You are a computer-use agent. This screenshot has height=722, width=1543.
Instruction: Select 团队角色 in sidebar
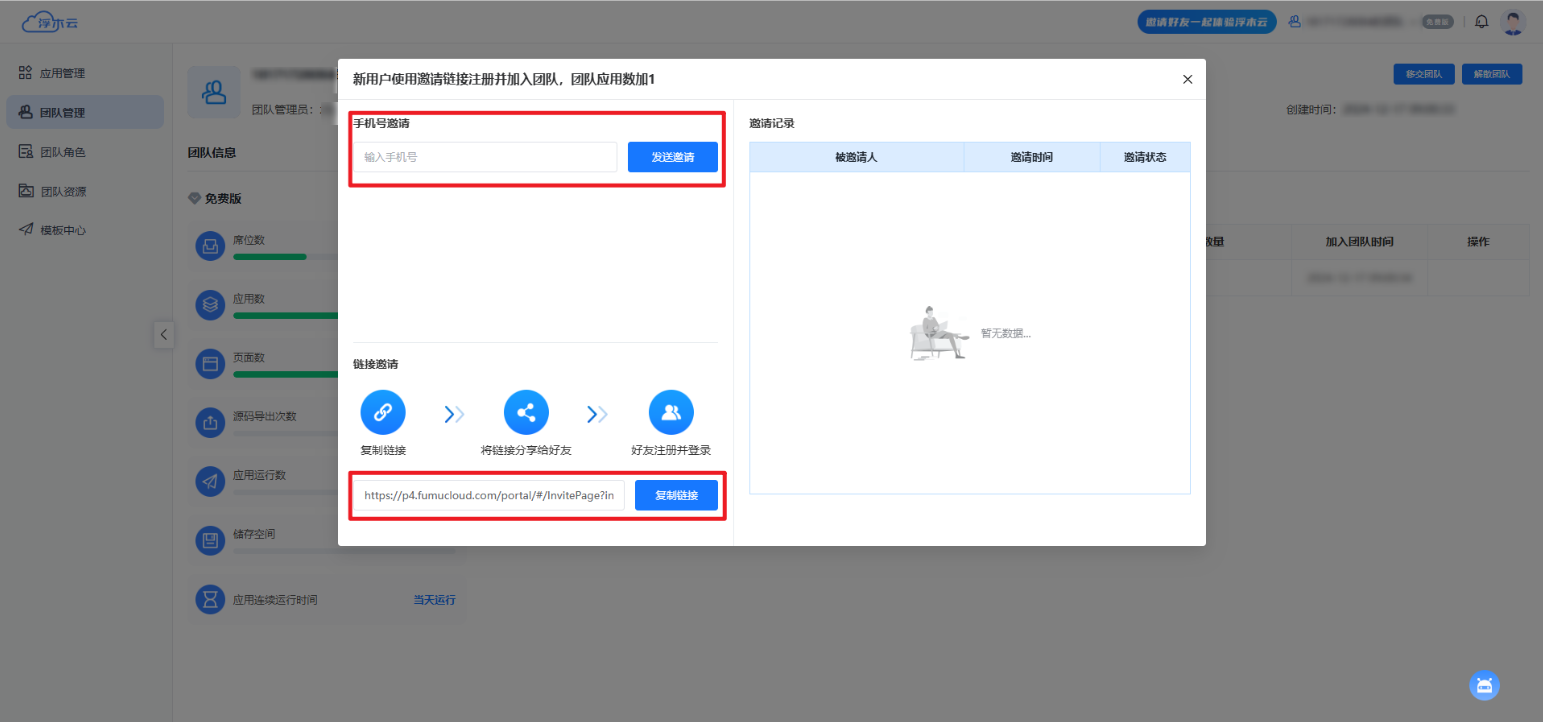click(x=62, y=152)
